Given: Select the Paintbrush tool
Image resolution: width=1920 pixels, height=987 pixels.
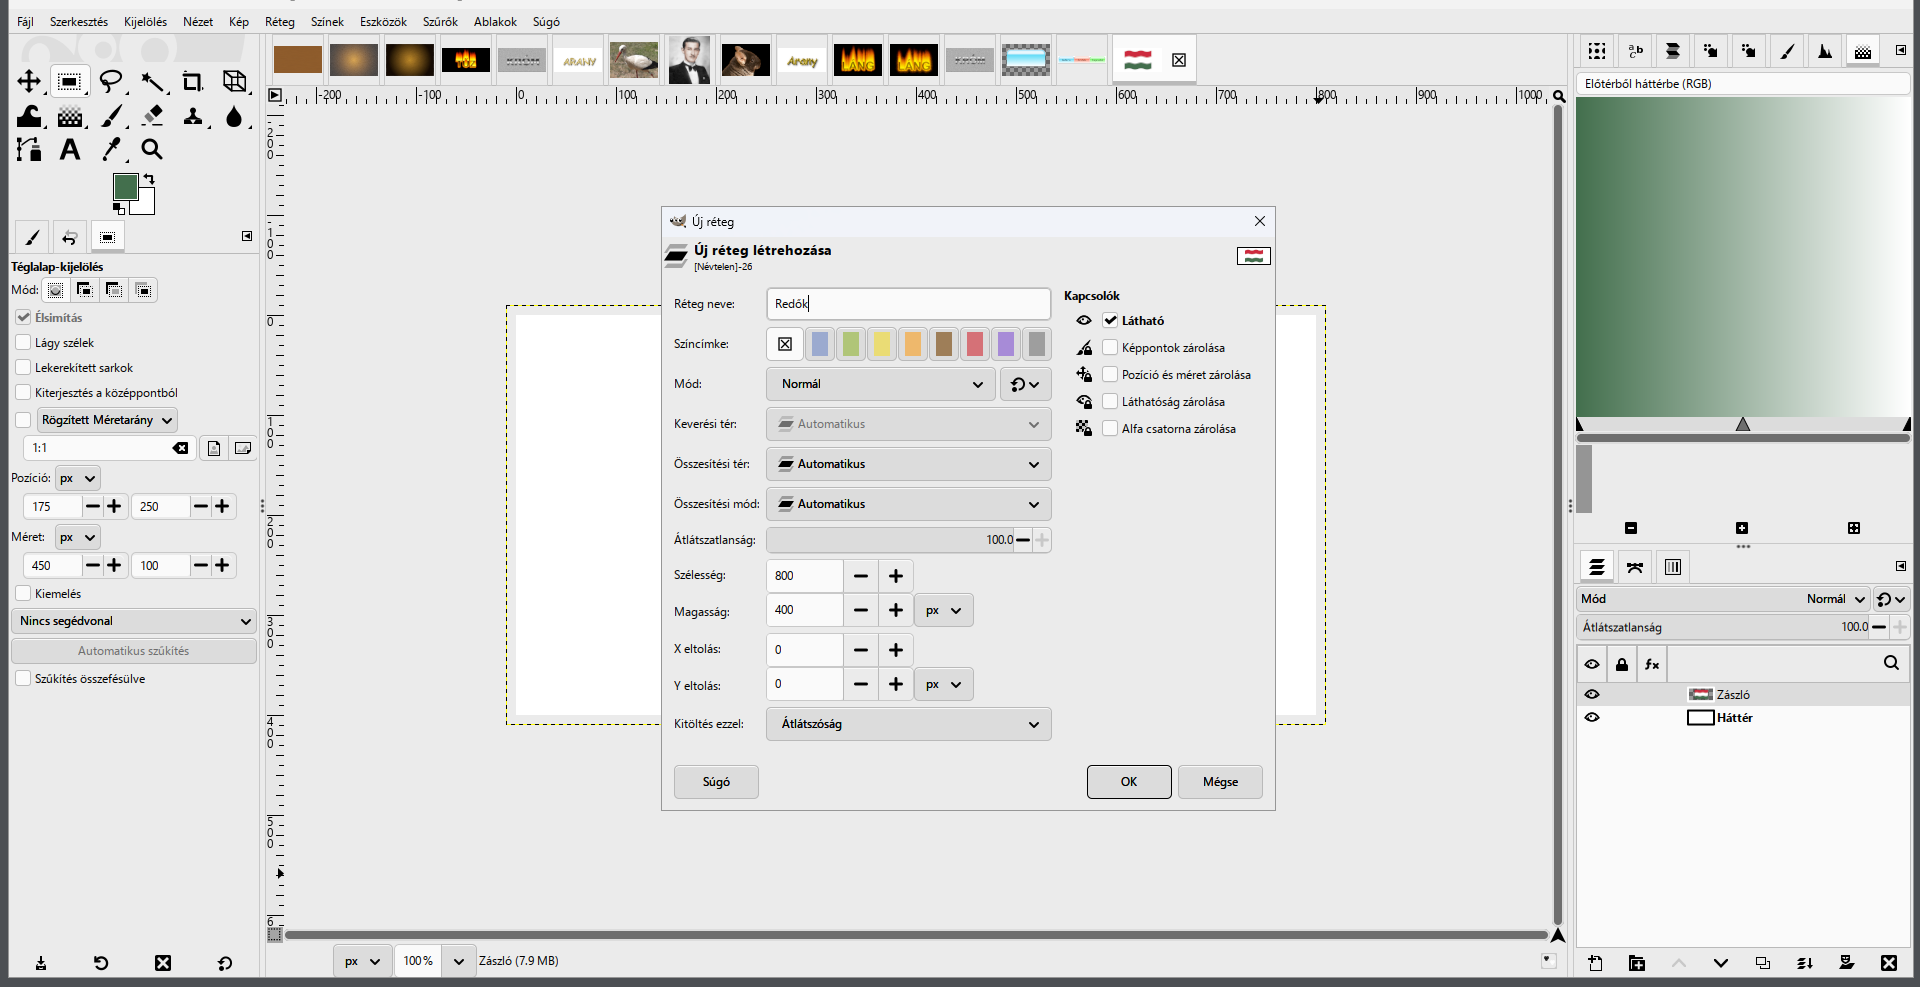Looking at the screenshot, I should click(x=112, y=116).
